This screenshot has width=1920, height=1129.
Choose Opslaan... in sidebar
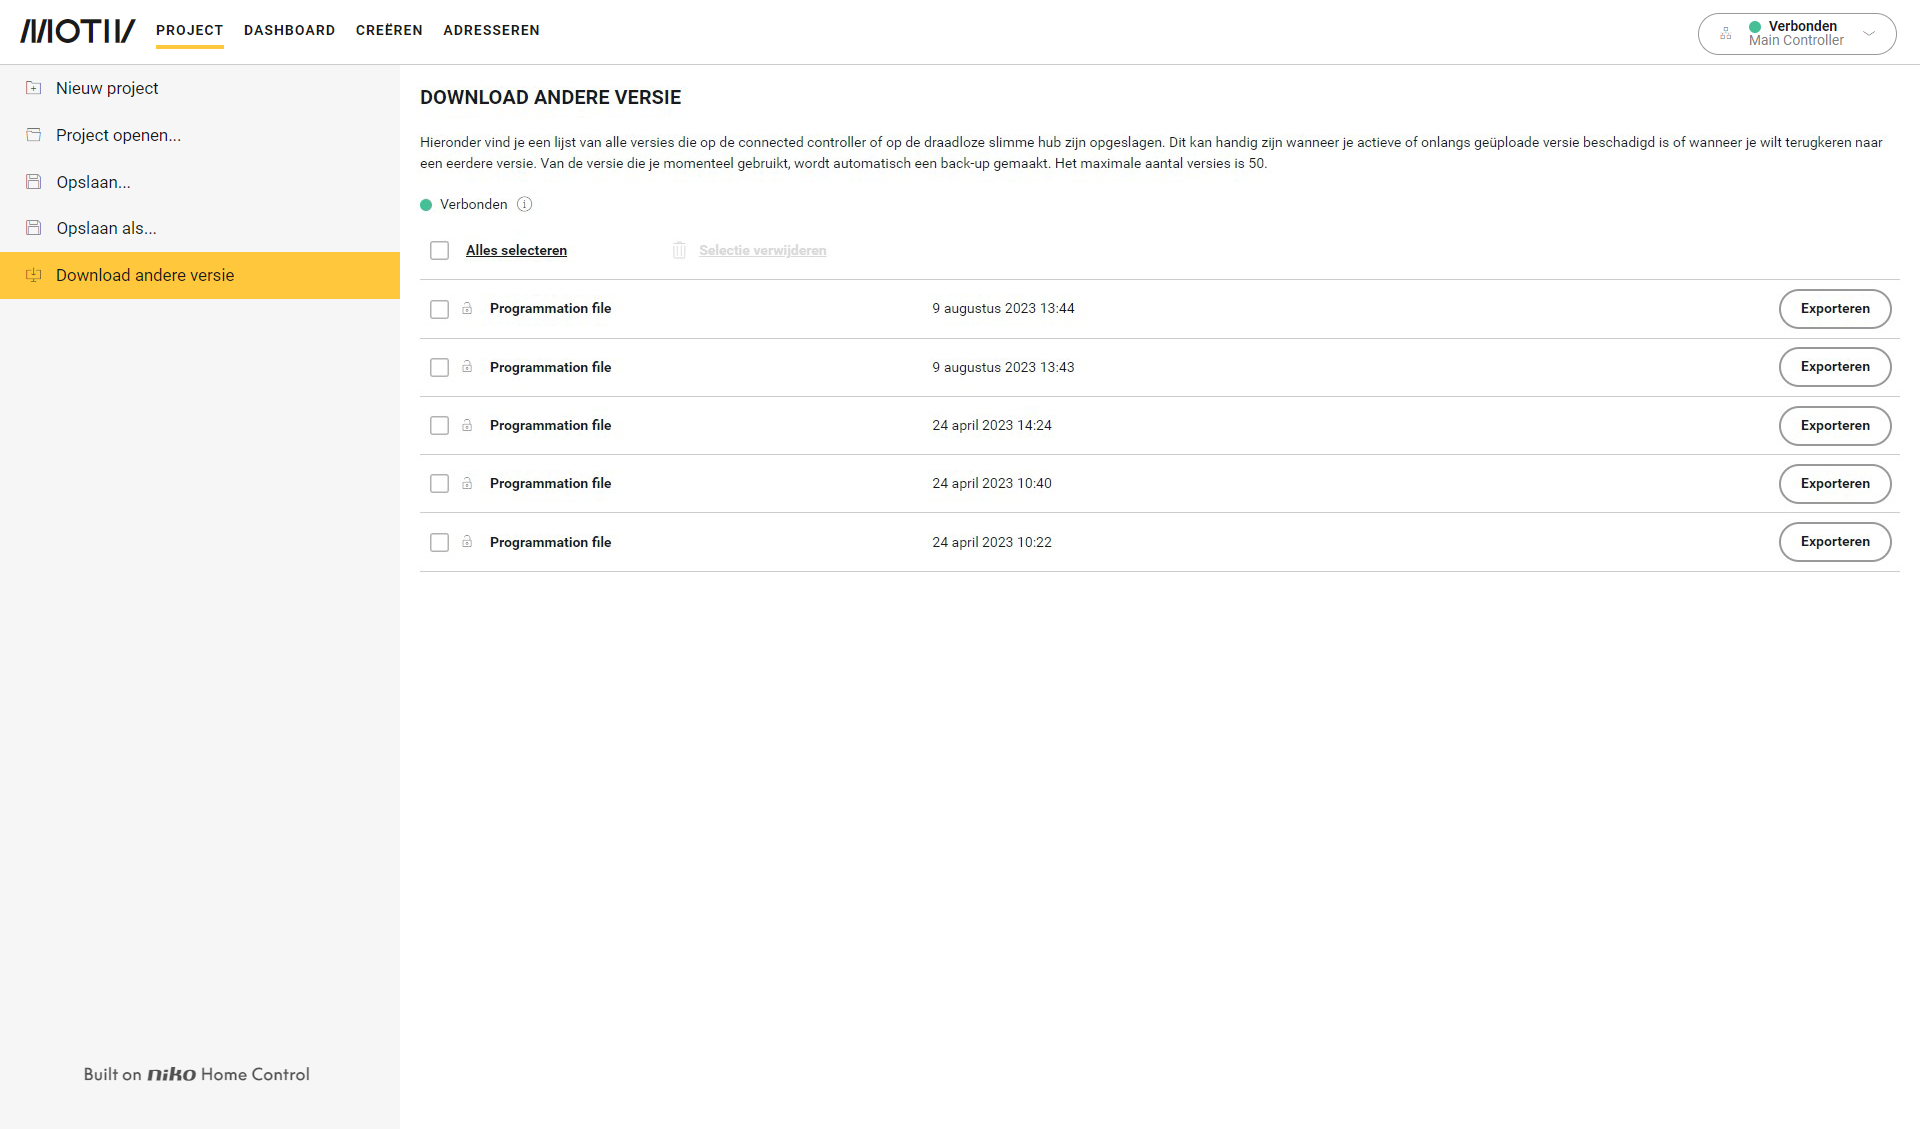[200, 182]
